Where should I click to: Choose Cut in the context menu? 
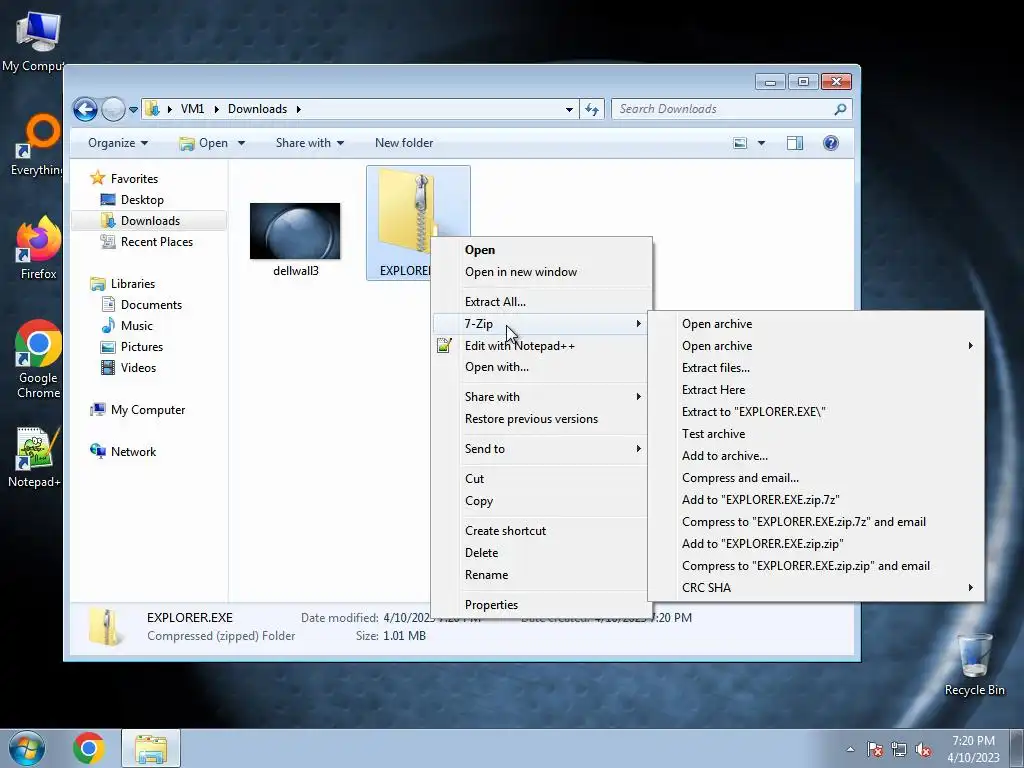point(541,479)
